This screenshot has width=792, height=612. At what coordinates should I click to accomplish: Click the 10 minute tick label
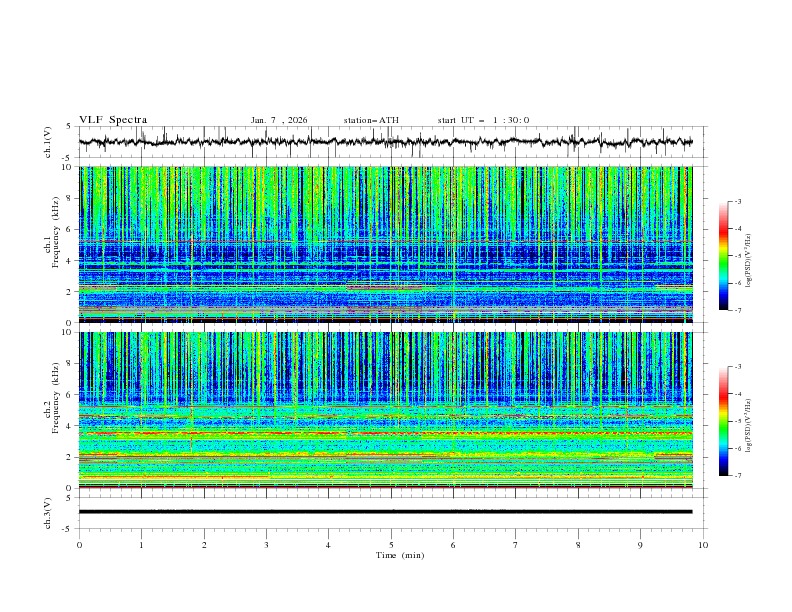click(x=703, y=544)
